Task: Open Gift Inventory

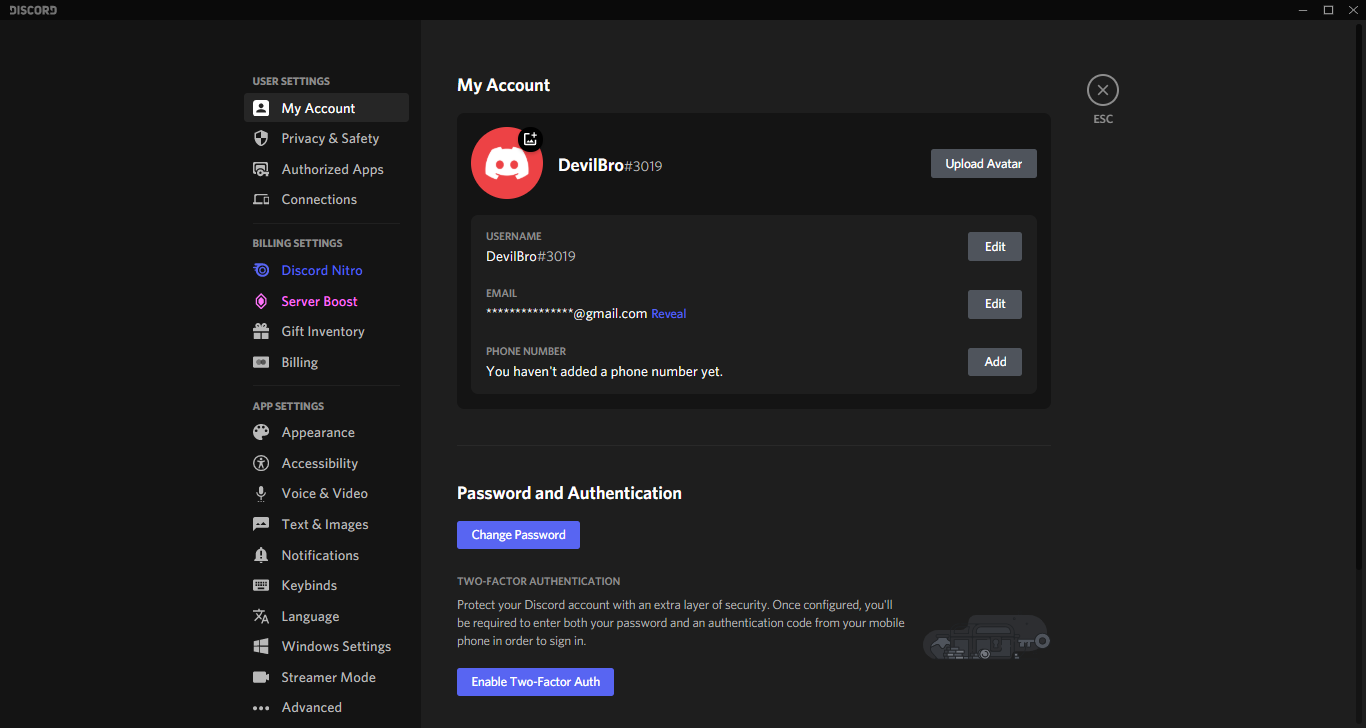Action: click(326, 331)
